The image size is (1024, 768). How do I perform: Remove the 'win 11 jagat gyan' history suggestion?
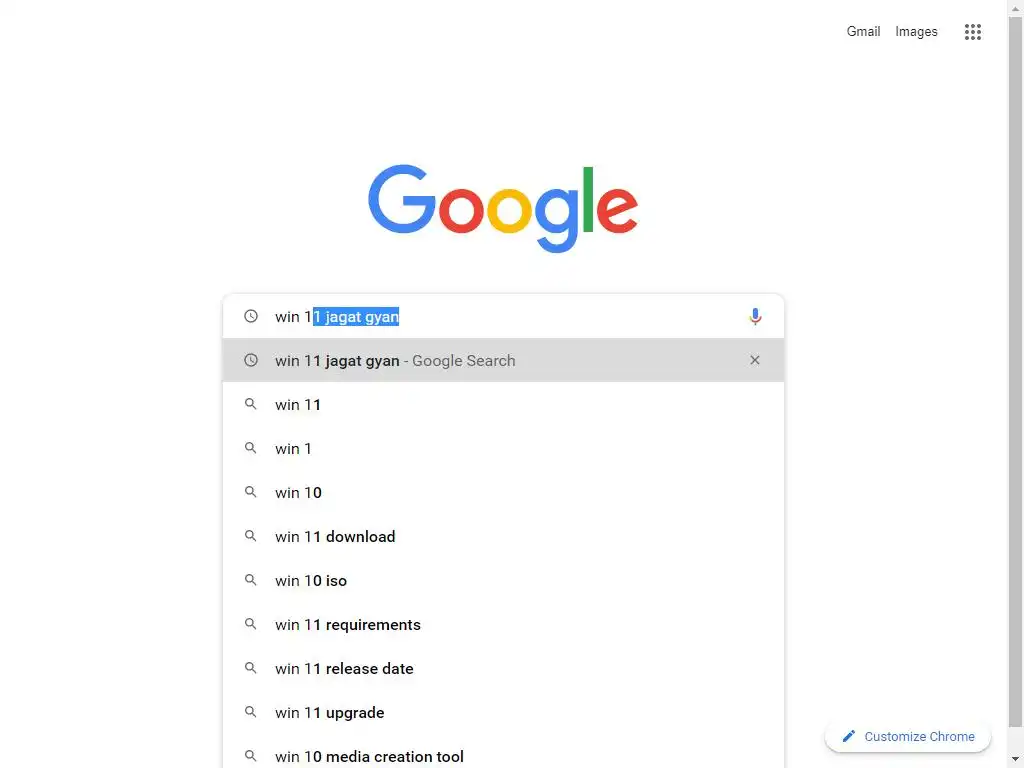[x=755, y=360]
